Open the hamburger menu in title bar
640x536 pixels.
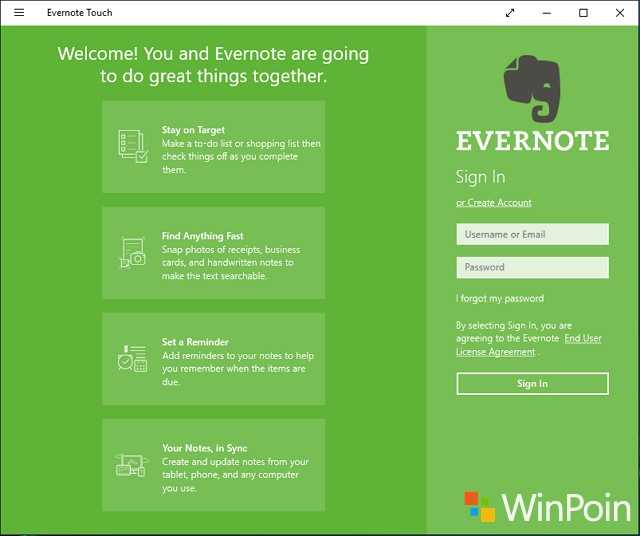coord(19,13)
